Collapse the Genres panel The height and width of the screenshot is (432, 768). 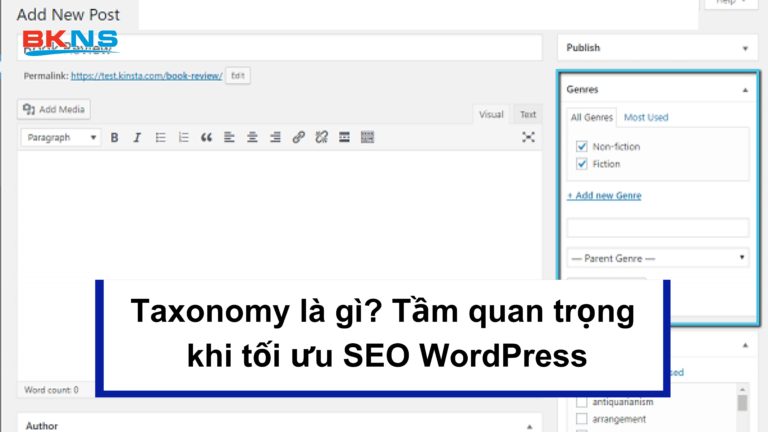pos(745,90)
